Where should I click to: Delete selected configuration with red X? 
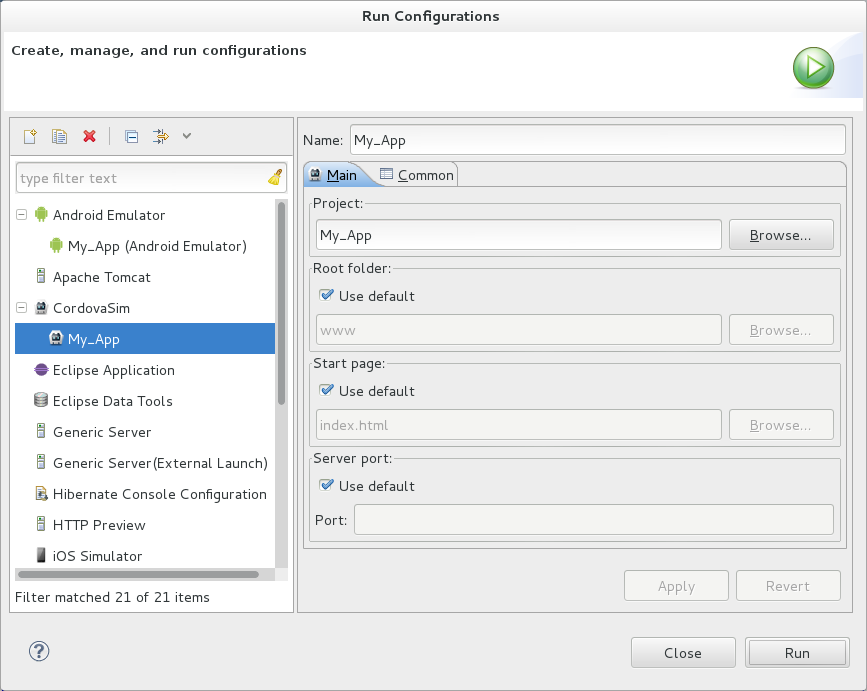(89, 136)
